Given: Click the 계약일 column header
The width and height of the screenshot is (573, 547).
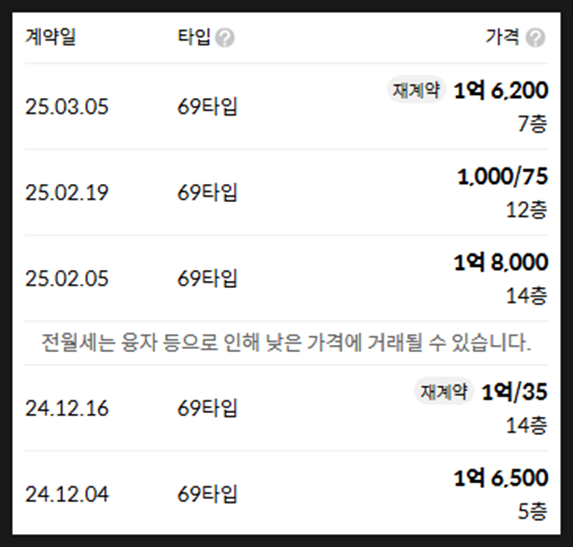Looking at the screenshot, I should pos(50,37).
